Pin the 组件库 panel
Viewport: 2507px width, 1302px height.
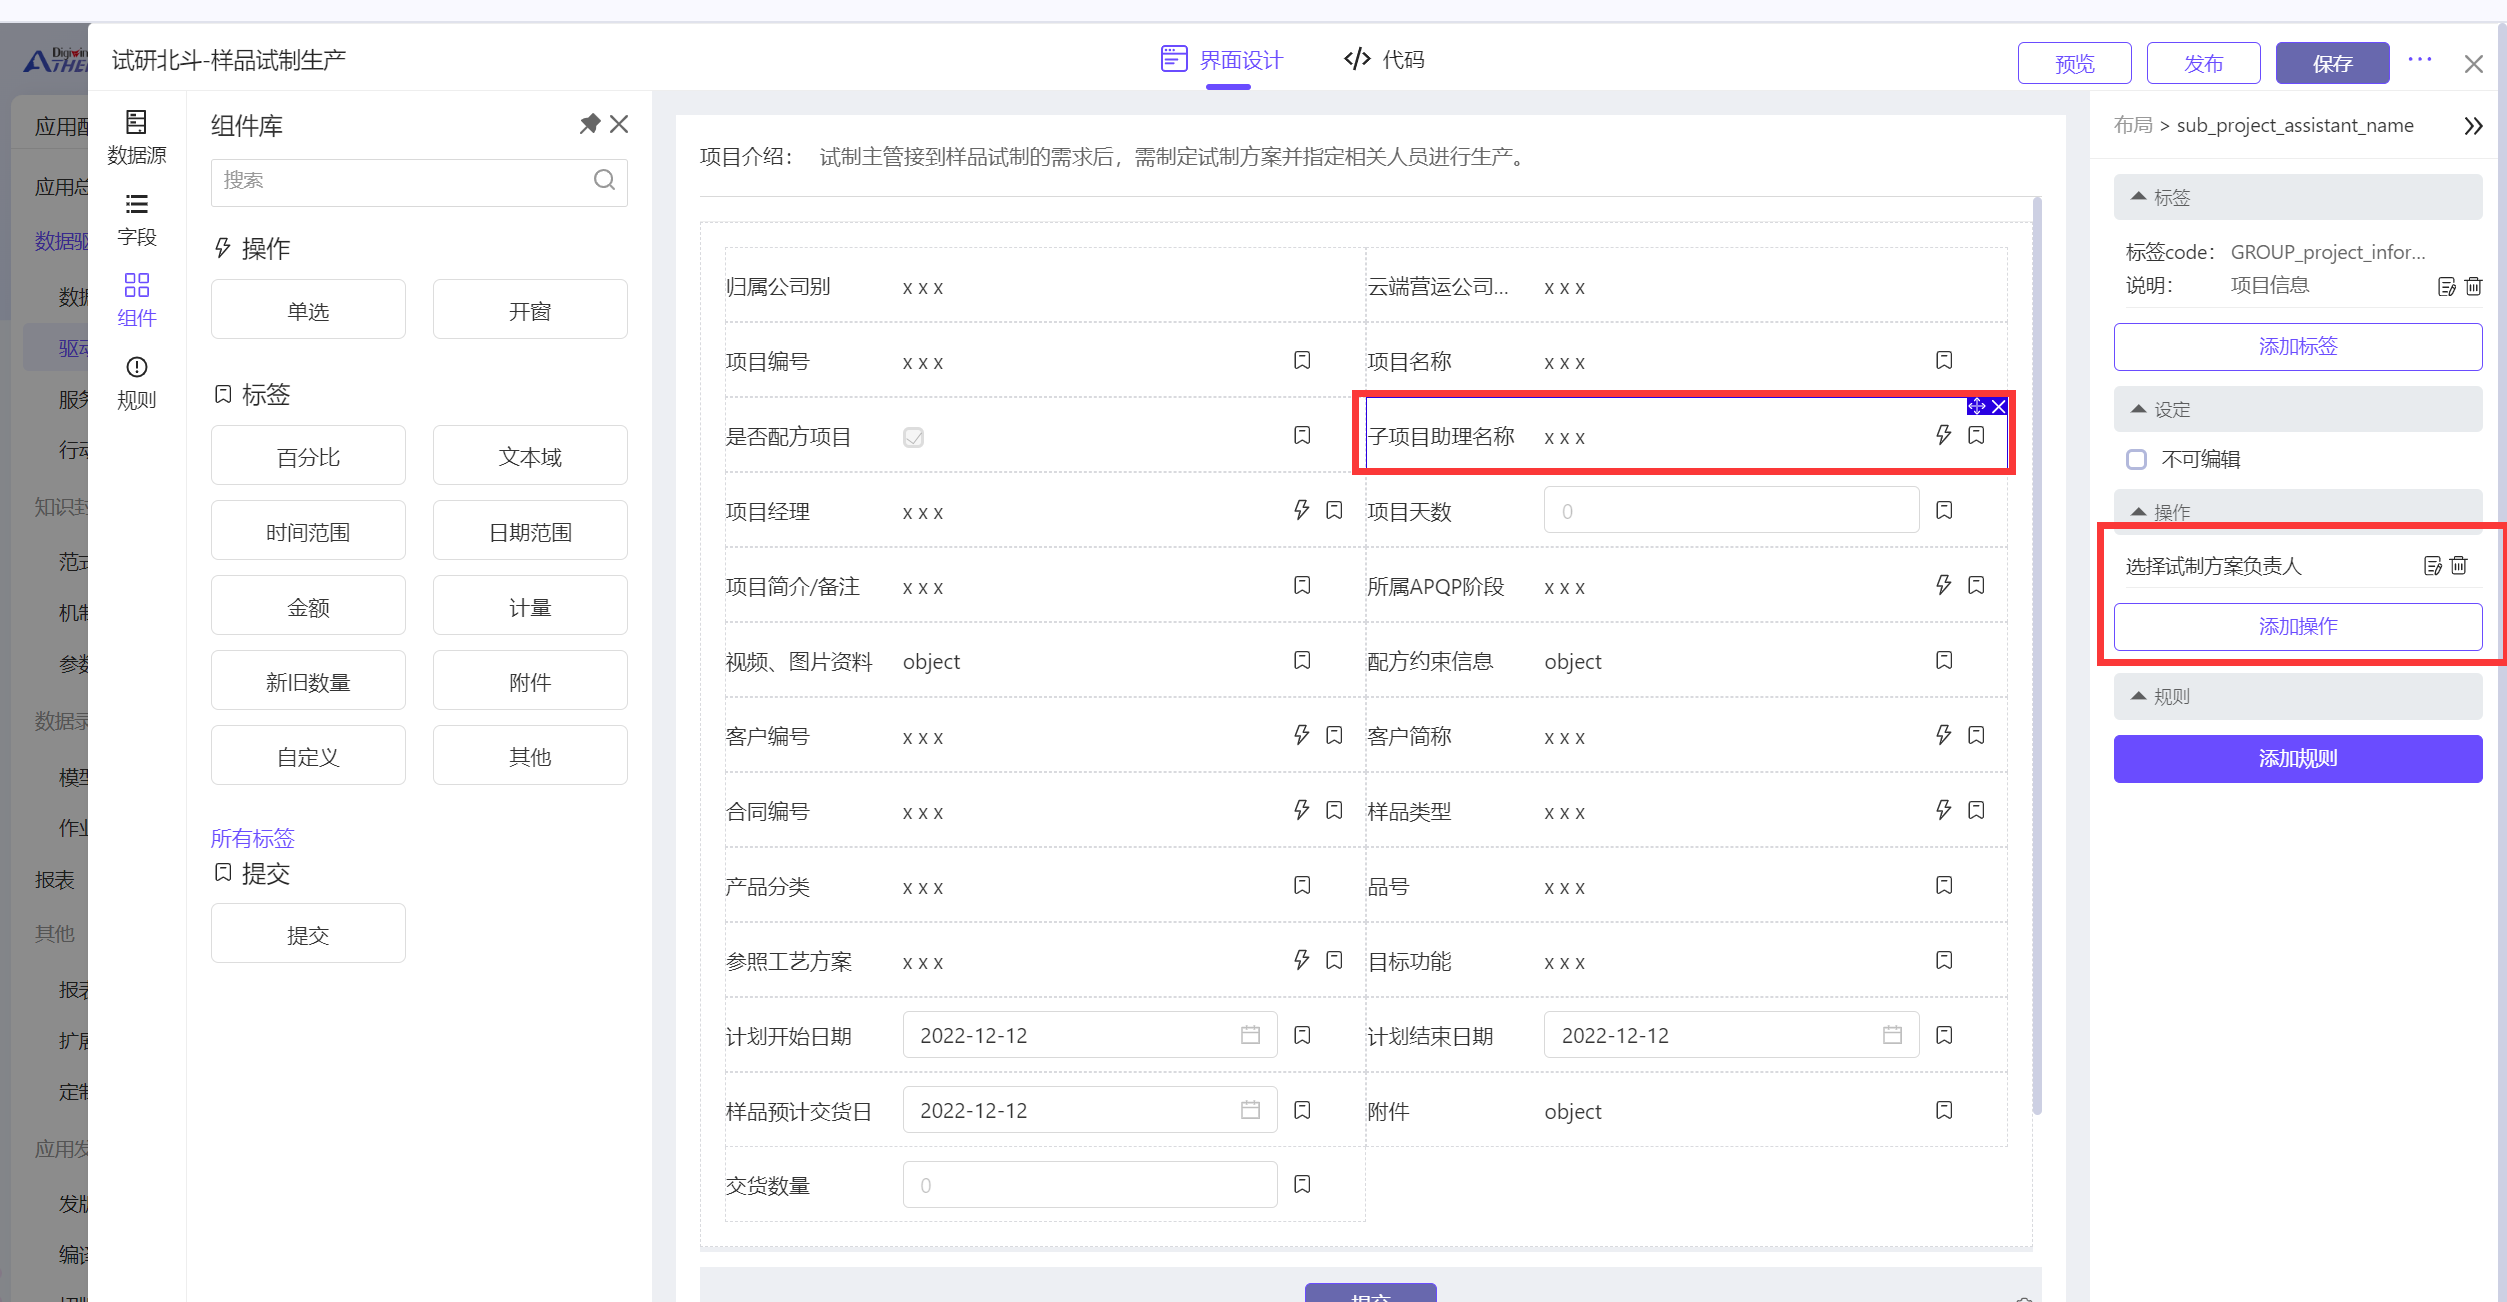(589, 124)
